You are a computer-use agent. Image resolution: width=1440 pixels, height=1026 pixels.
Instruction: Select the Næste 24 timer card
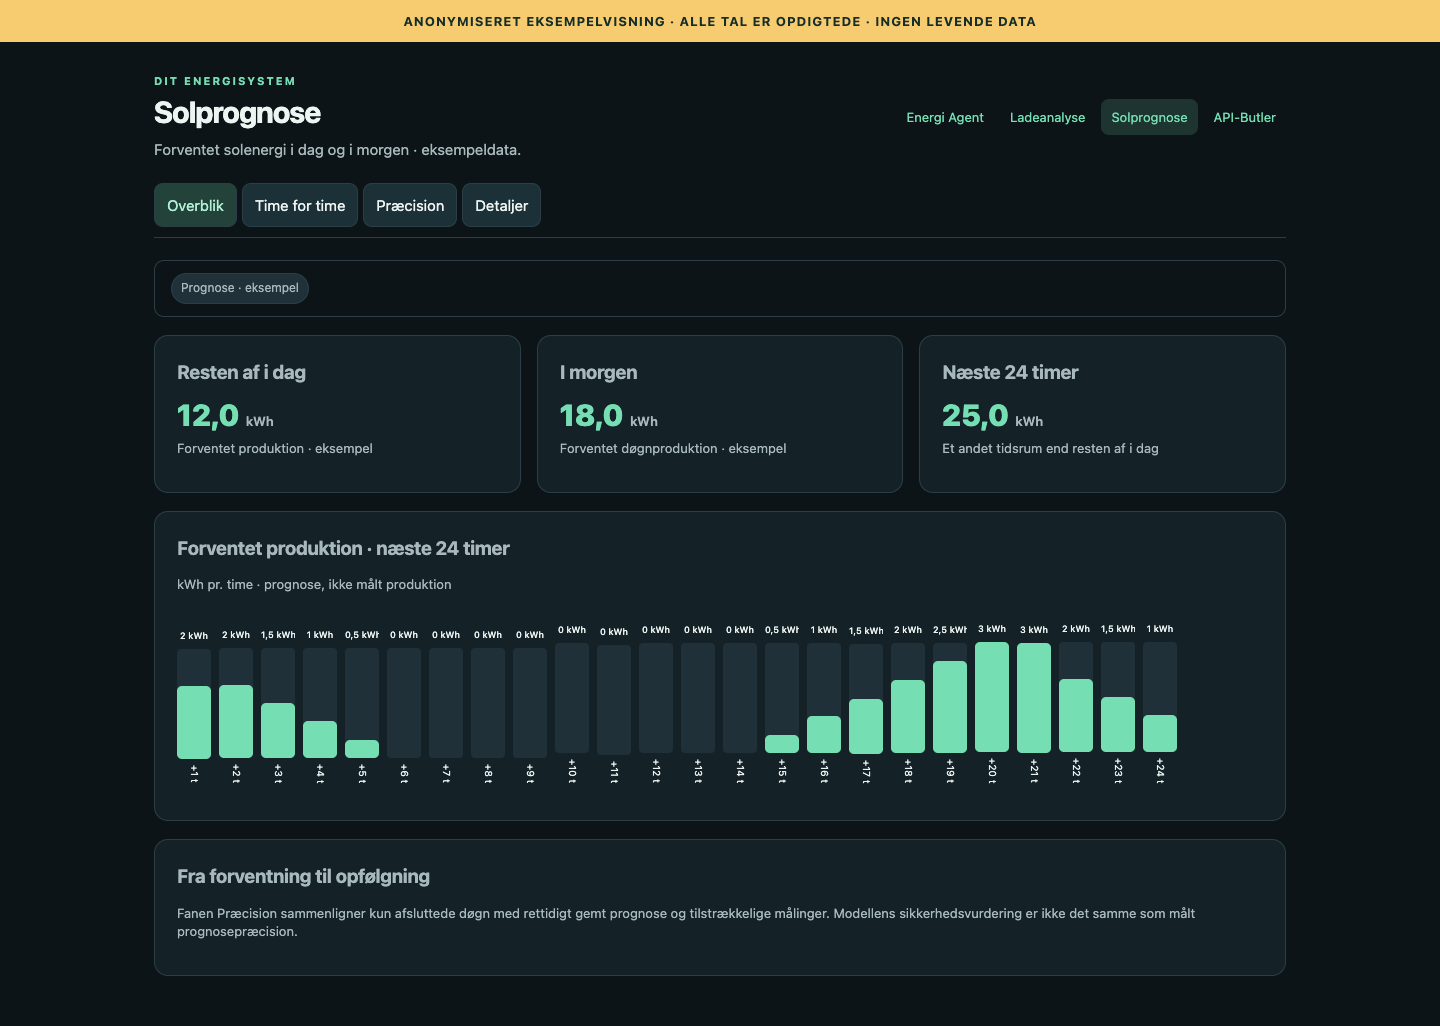point(1102,414)
